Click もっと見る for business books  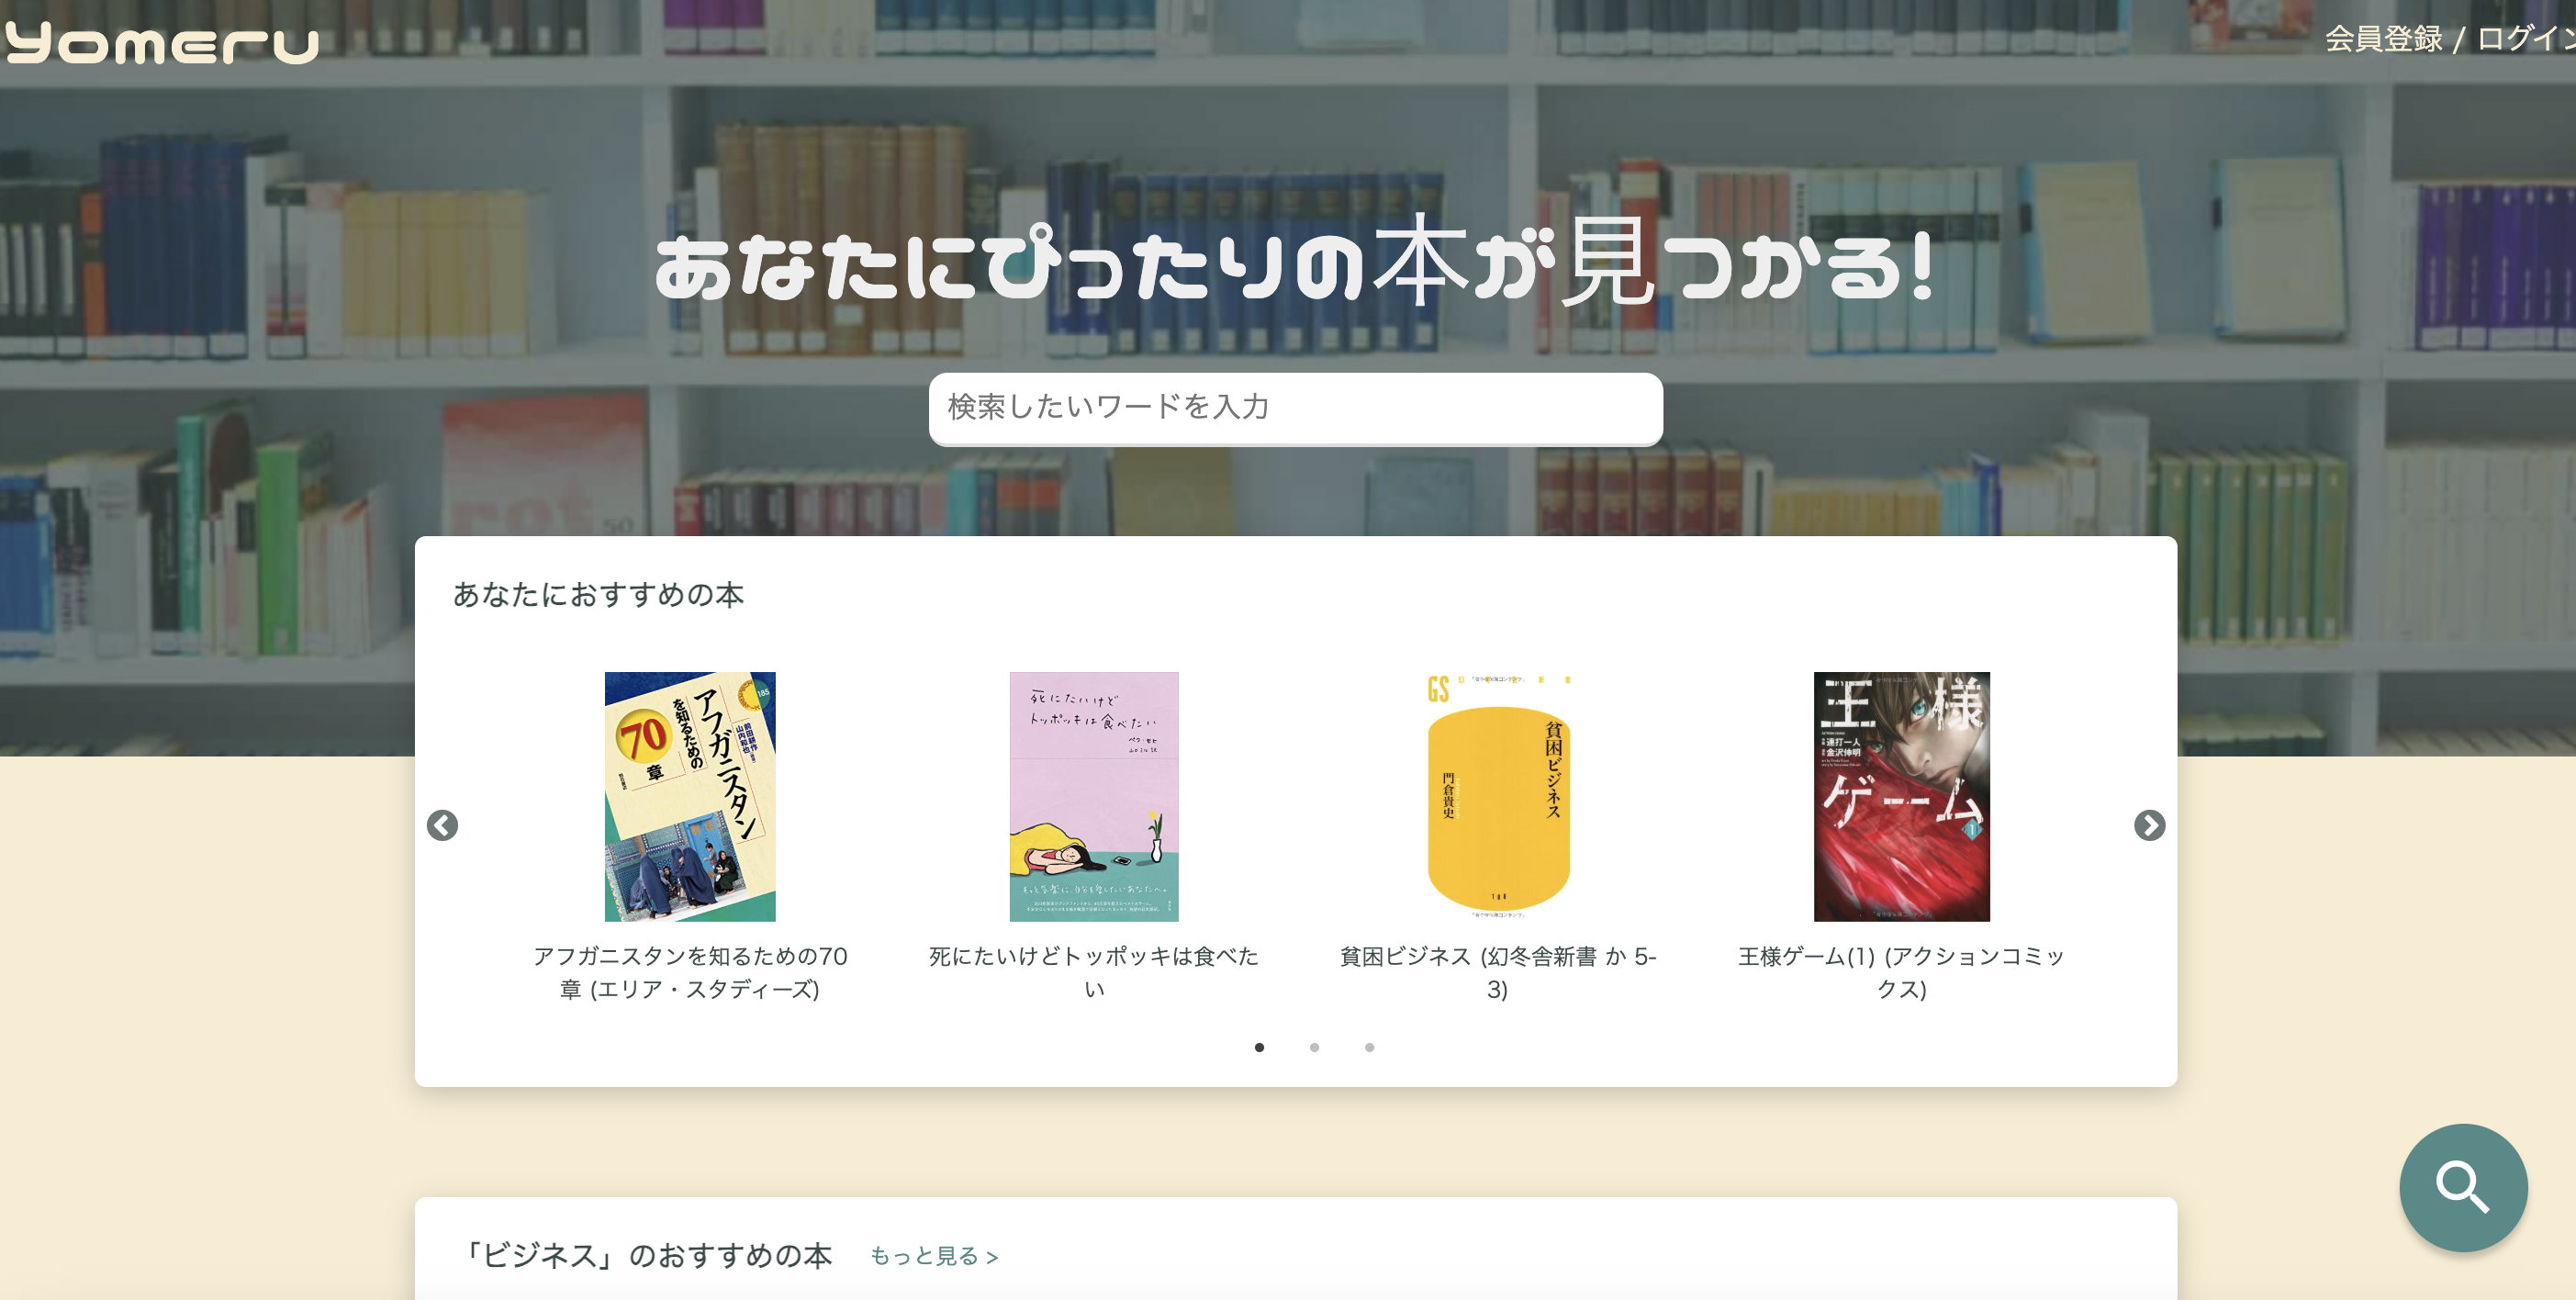(934, 1256)
